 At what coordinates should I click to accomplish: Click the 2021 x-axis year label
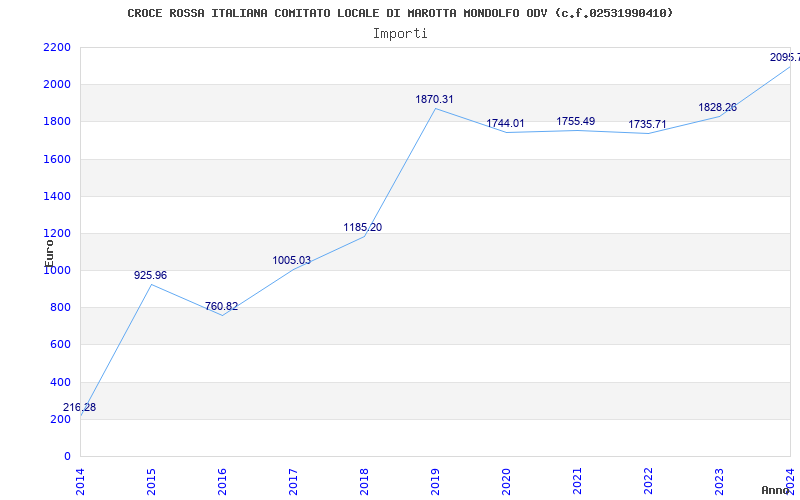(x=577, y=482)
